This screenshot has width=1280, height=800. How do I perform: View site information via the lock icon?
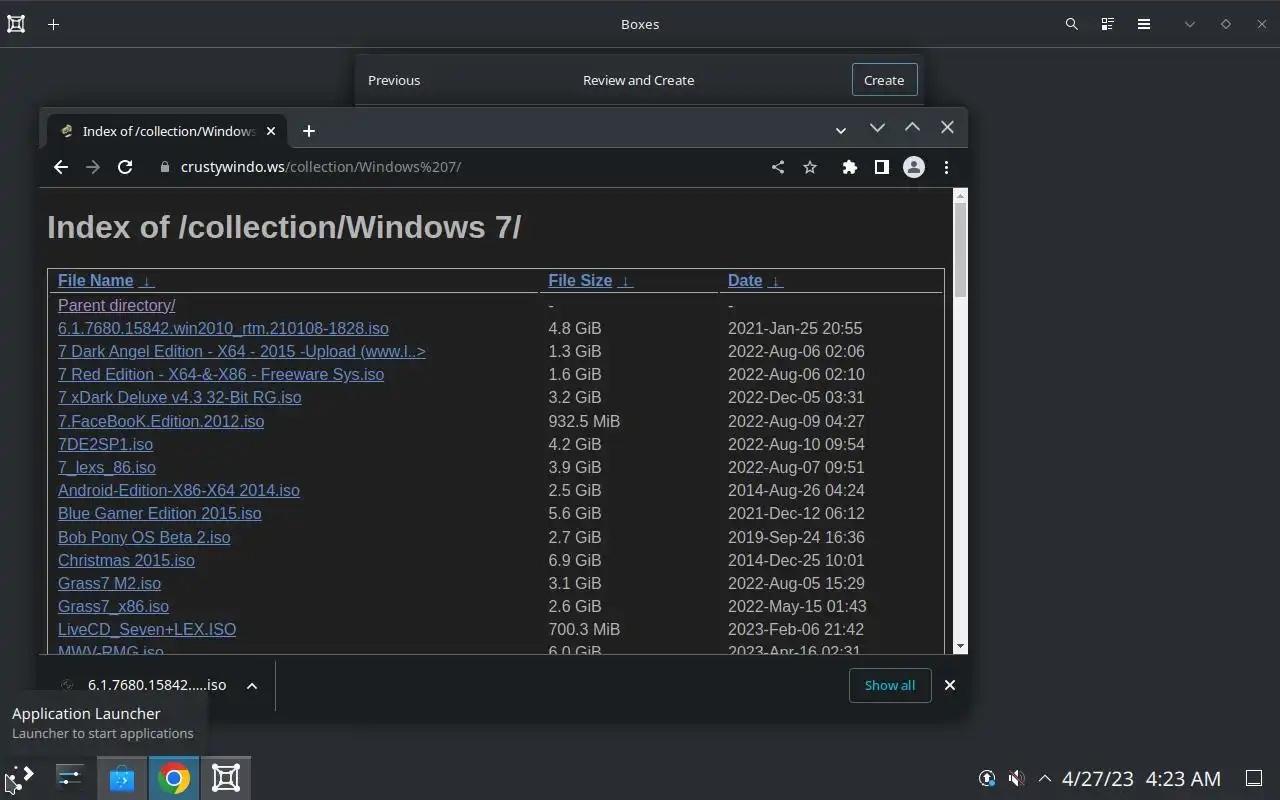[165, 167]
